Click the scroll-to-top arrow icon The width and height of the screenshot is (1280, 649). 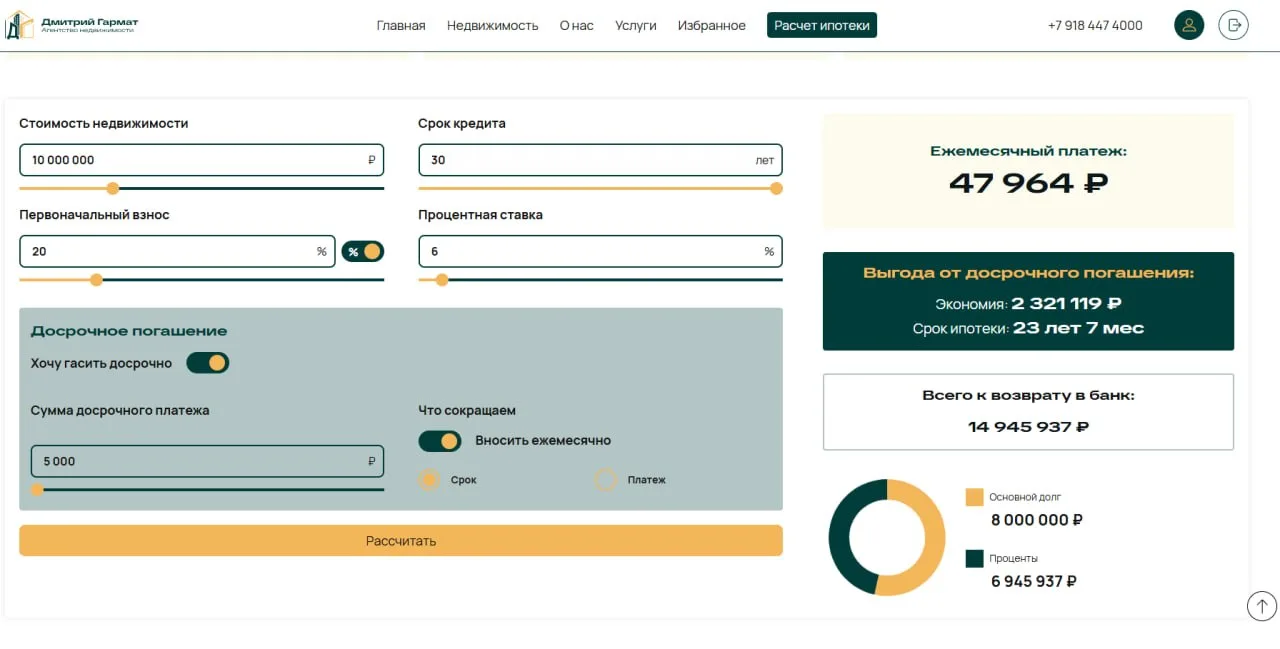(1262, 606)
